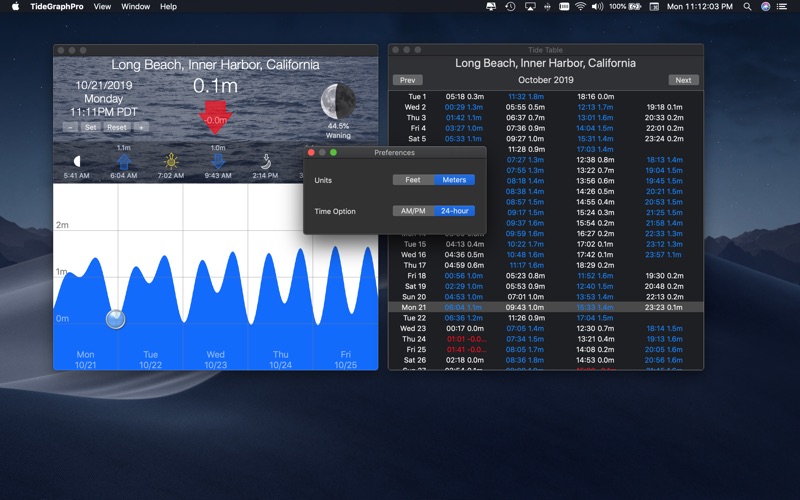Click the minus time step button
The height and width of the screenshot is (500, 800).
(70, 128)
